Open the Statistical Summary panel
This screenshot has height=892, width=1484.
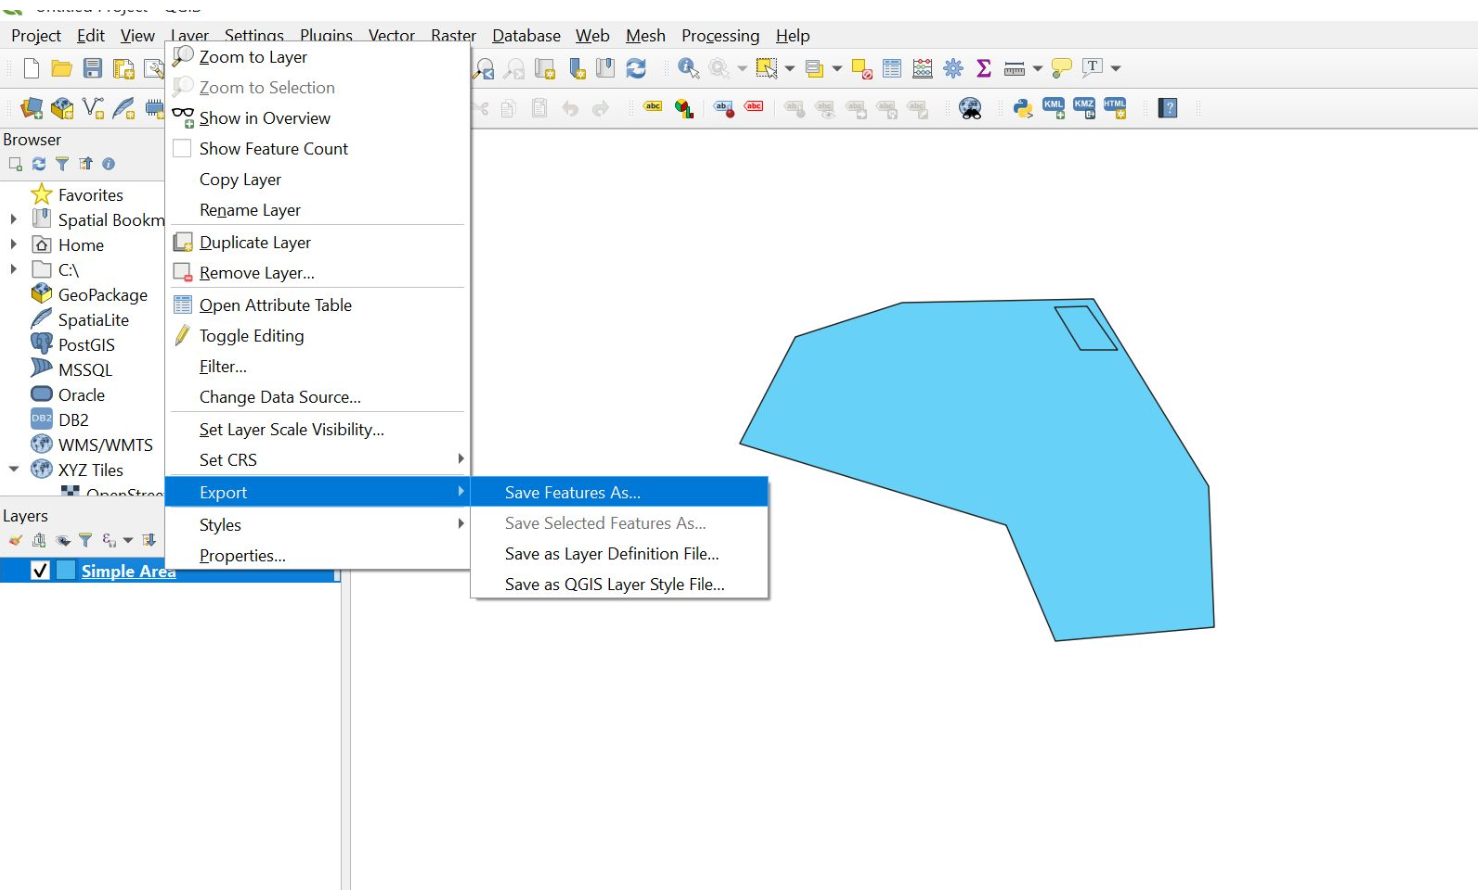point(983,68)
